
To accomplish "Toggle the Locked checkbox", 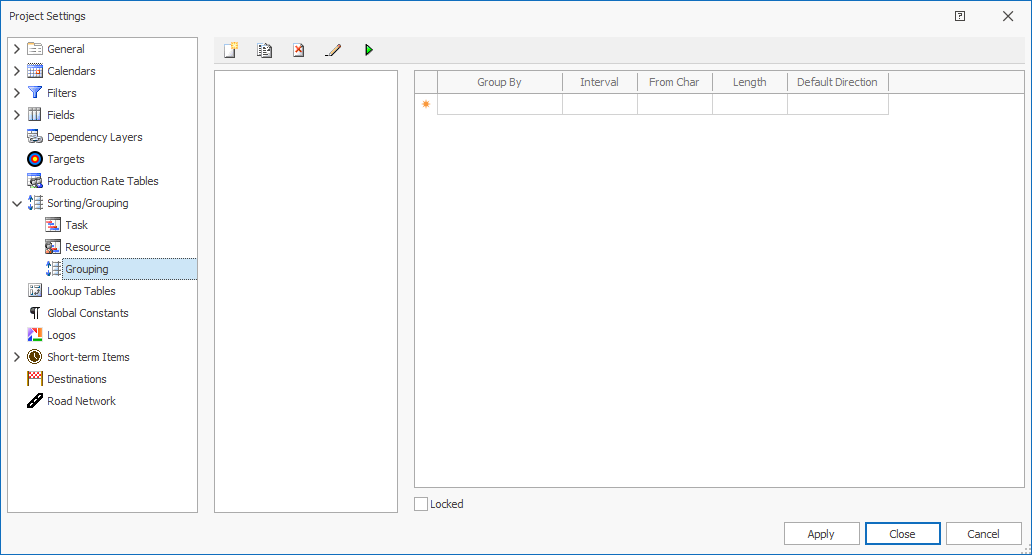I will tap(422, 504).
